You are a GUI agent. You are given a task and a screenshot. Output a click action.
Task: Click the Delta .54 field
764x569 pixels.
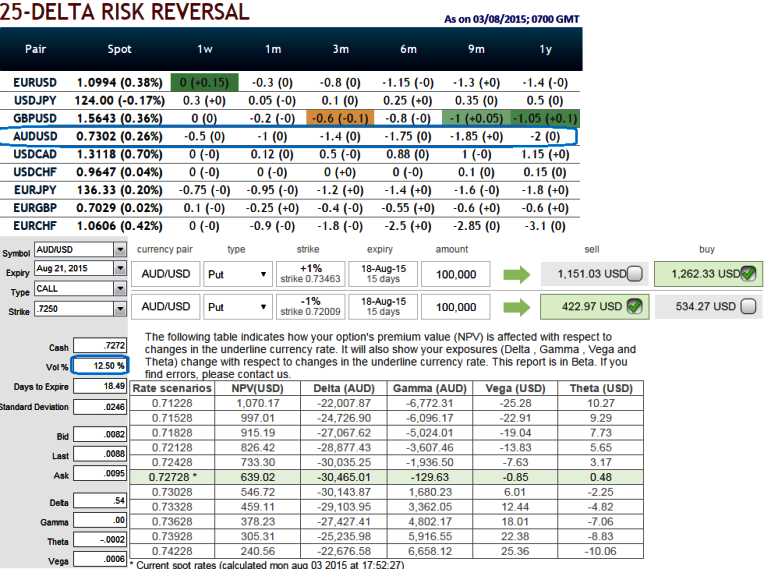click(100, 500)
